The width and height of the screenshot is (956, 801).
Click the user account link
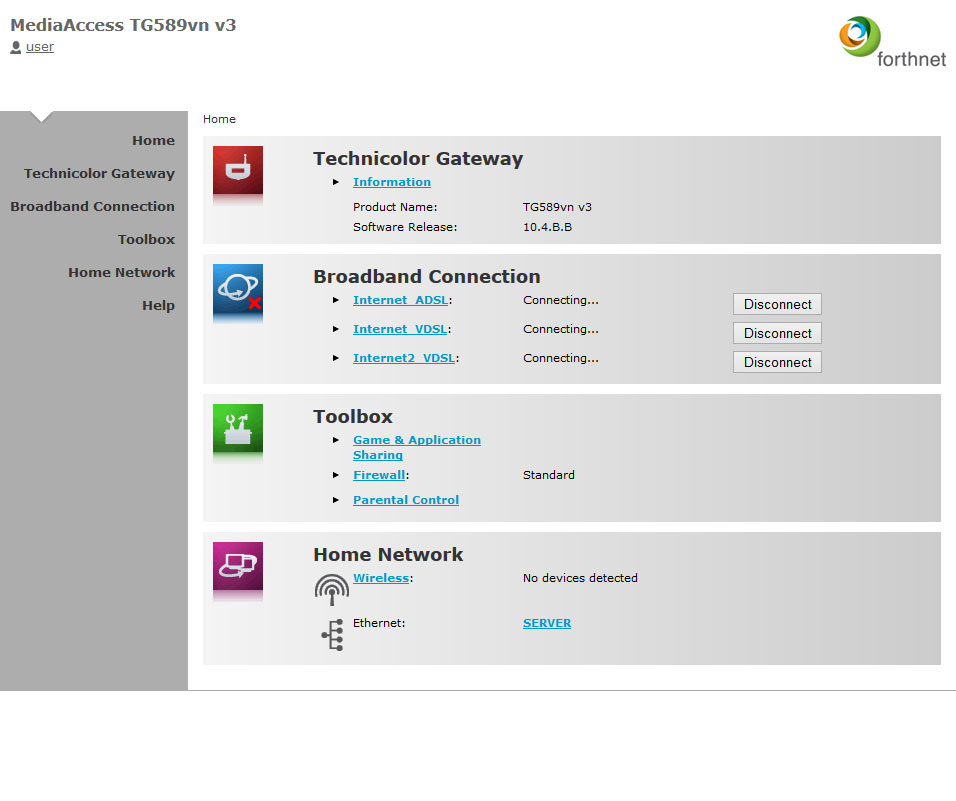tap(40, 47)
